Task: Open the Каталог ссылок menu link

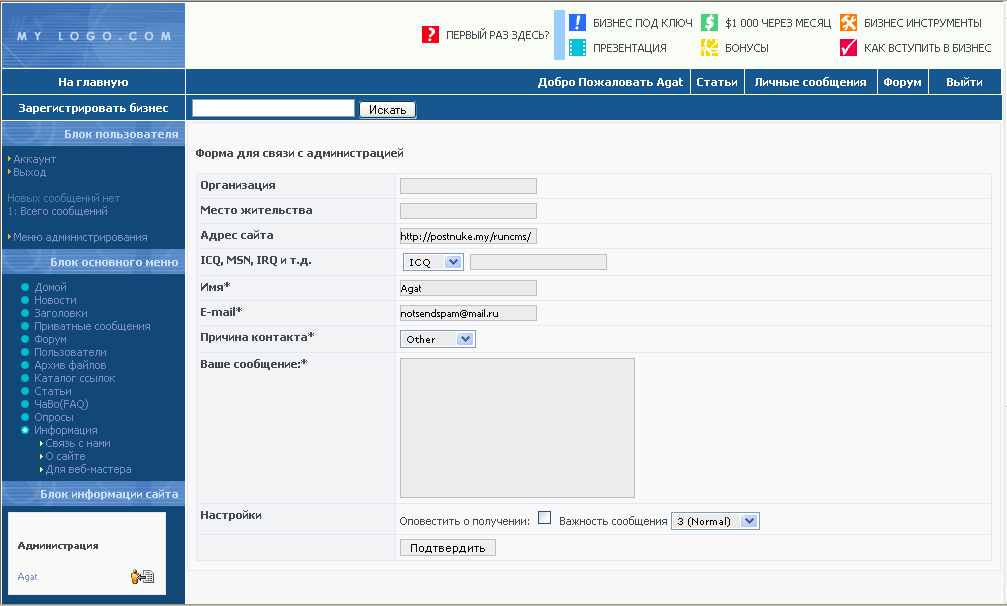Action: (x=74, y=378)
